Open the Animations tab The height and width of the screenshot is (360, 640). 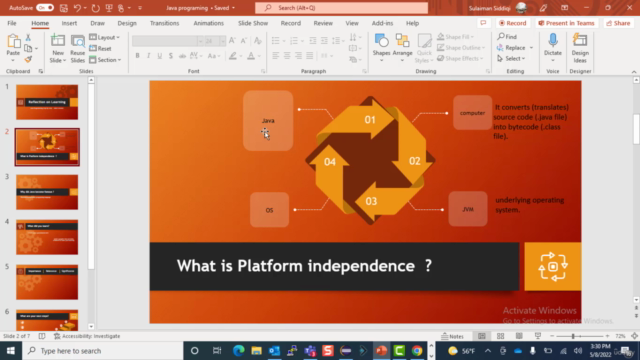pos(209,23)
